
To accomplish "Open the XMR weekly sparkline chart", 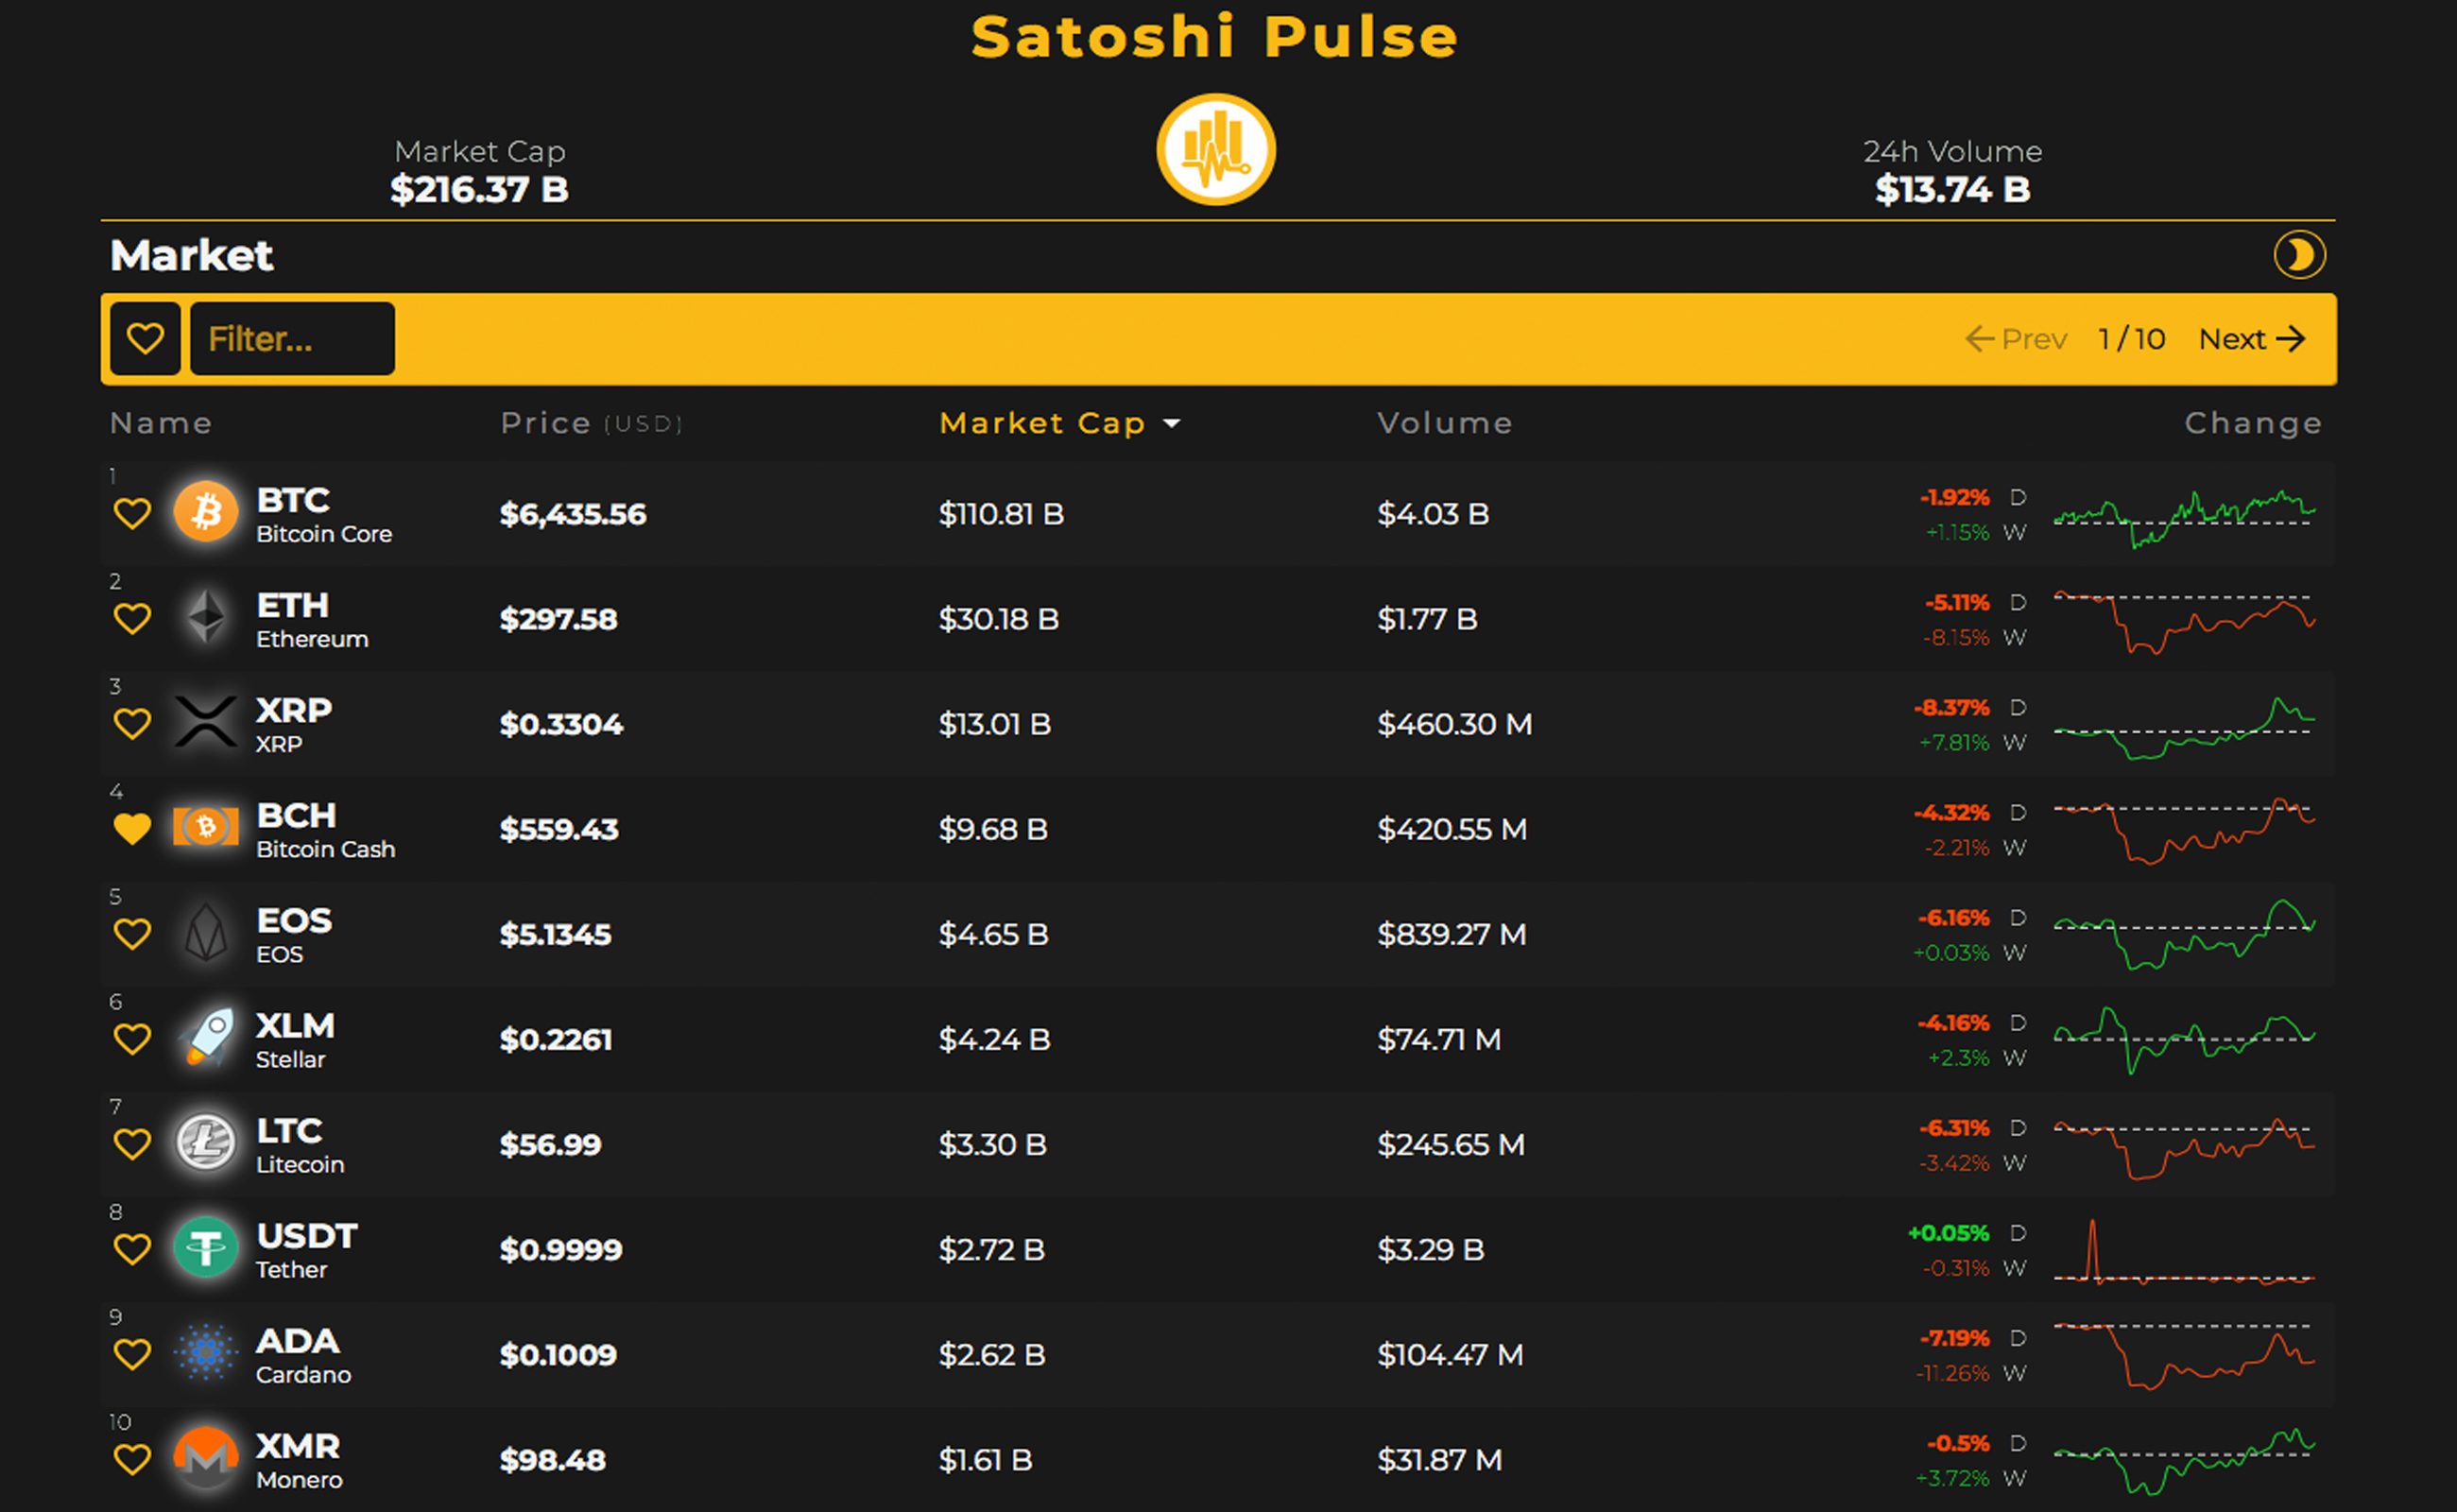I will (2184, 1462).
